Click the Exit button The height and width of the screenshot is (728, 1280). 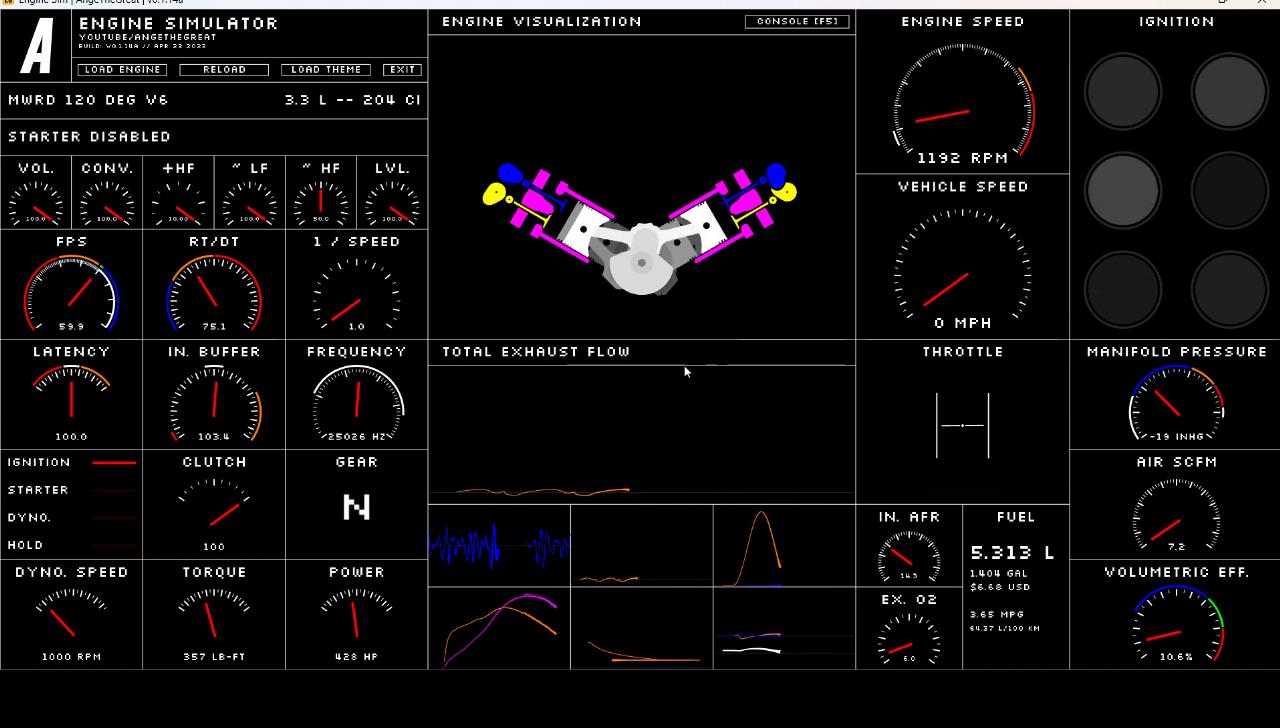402,70
